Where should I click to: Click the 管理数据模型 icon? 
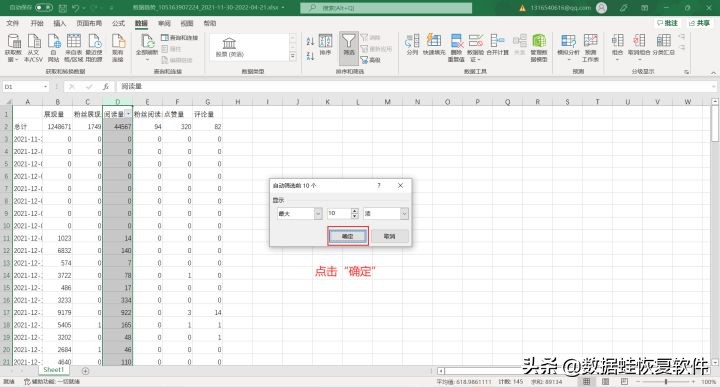(x=539, y=47)
